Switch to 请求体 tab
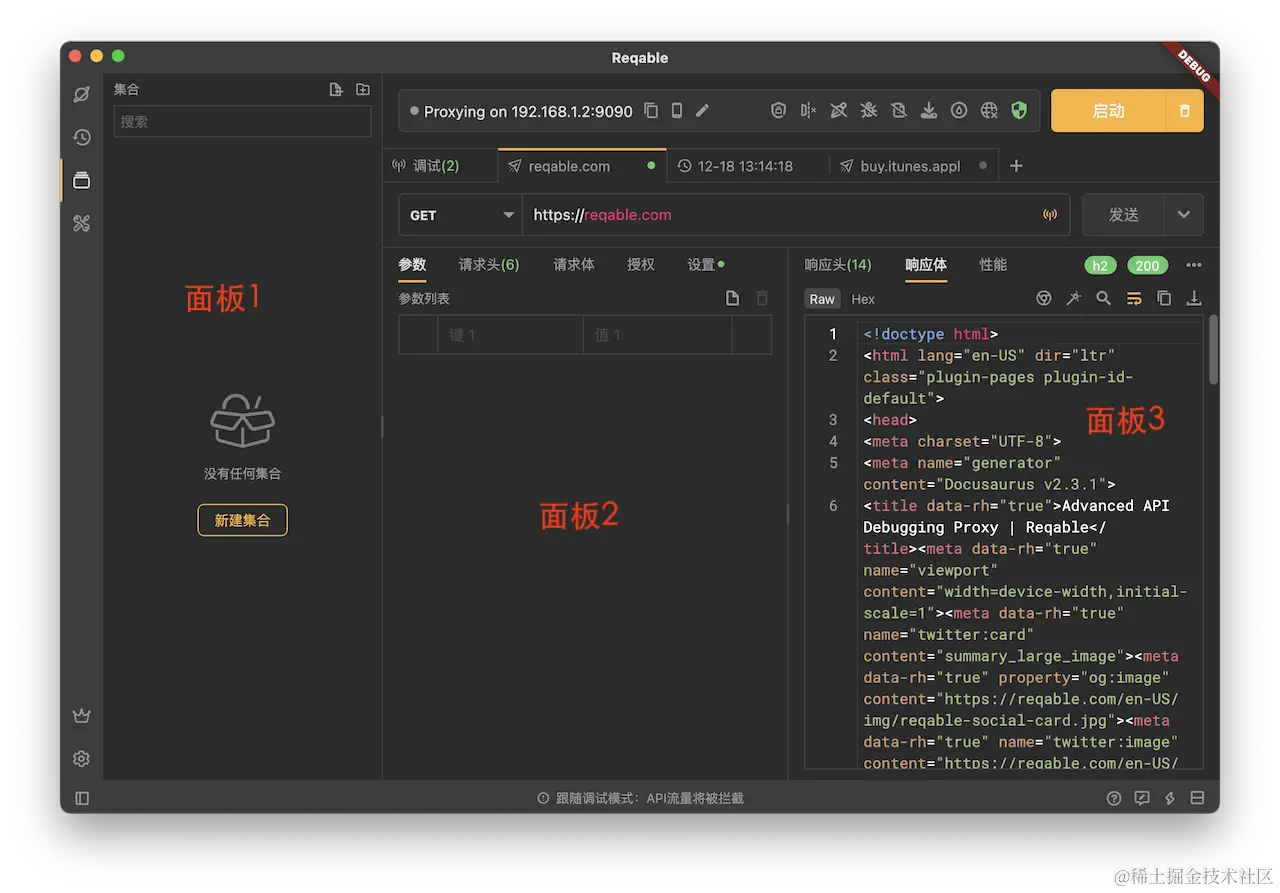The width and height of the screenshot is (1280, 893). [x=574, y=265]
